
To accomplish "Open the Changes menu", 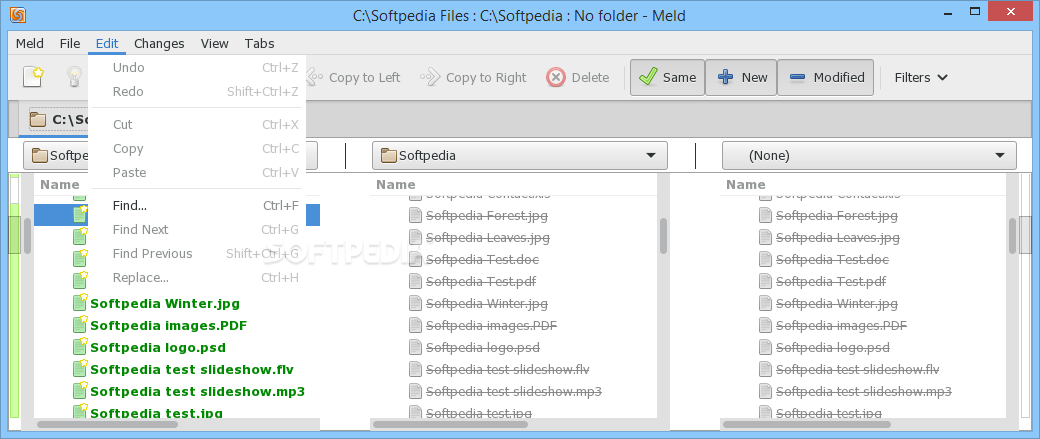I will pyautogui.click(x=159, y=44).
